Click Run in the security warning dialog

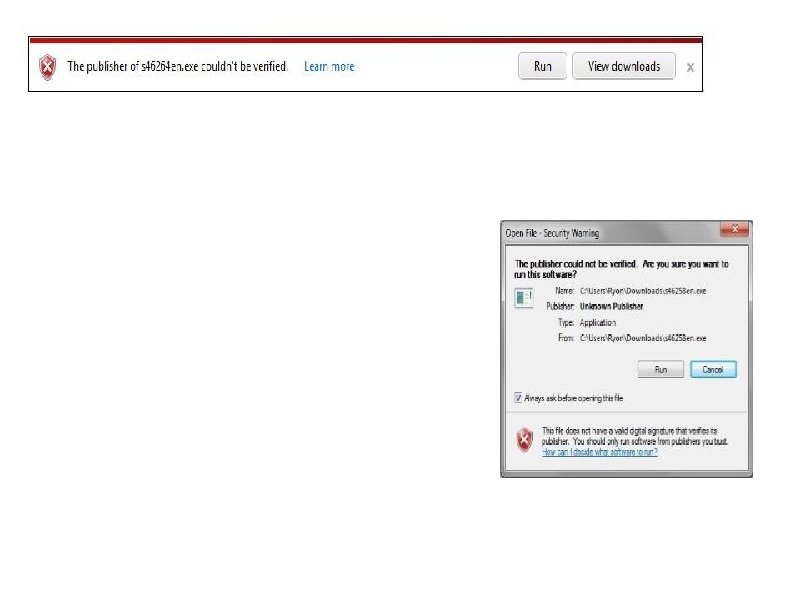660,369
